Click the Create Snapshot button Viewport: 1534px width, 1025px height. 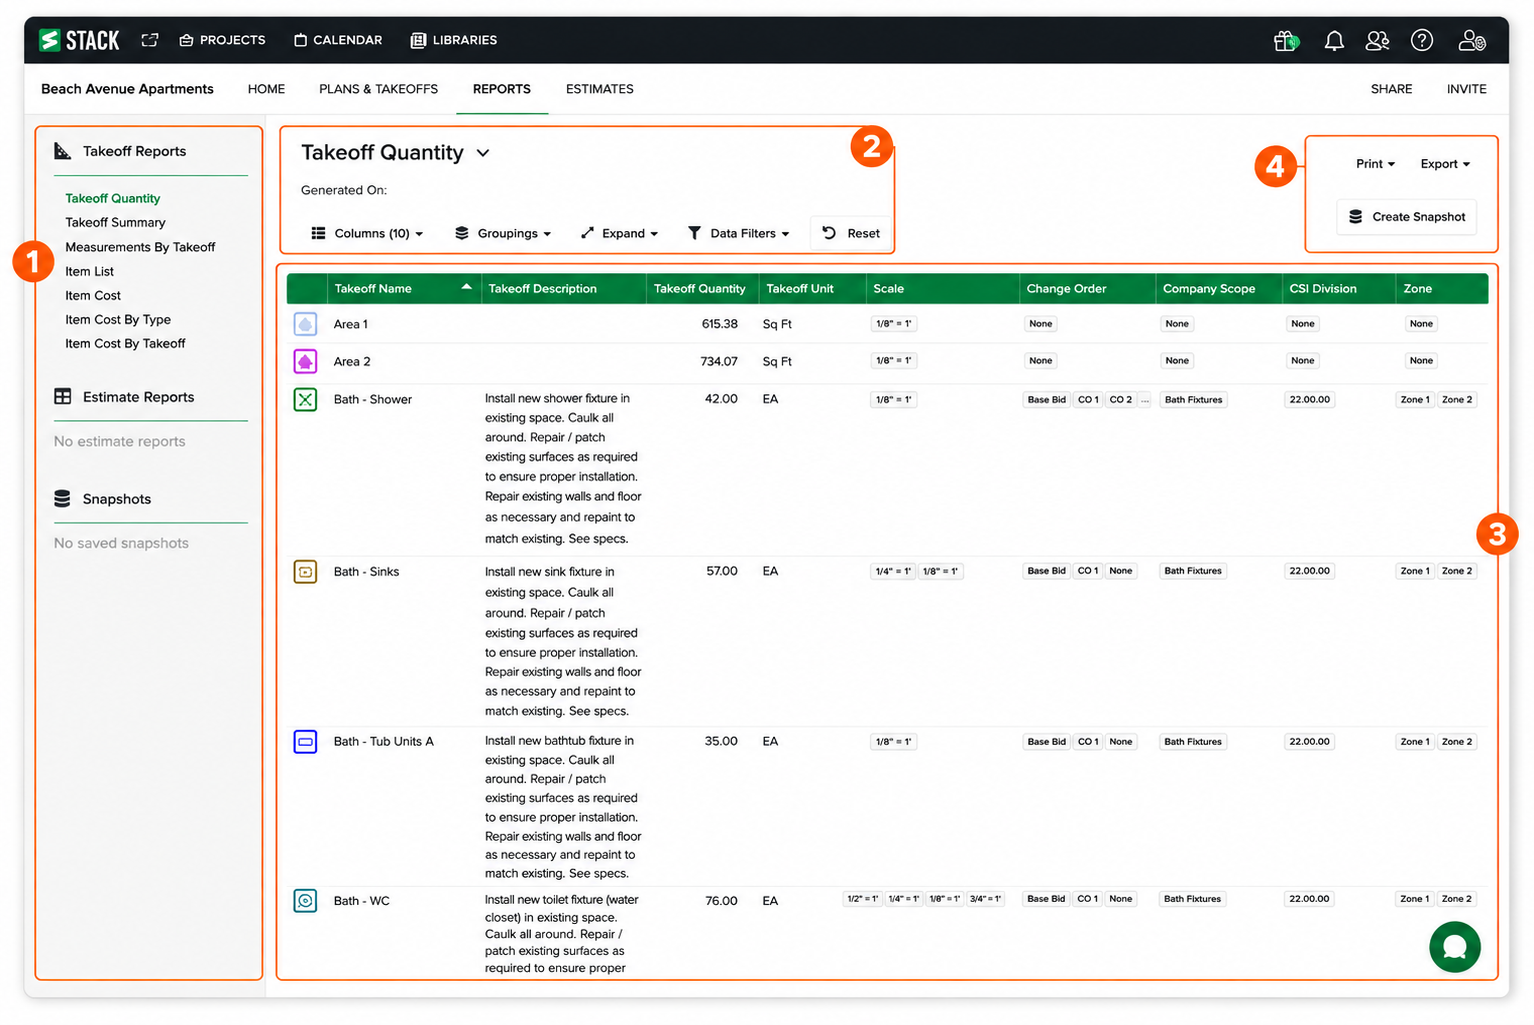click(x=1406, y=217)
